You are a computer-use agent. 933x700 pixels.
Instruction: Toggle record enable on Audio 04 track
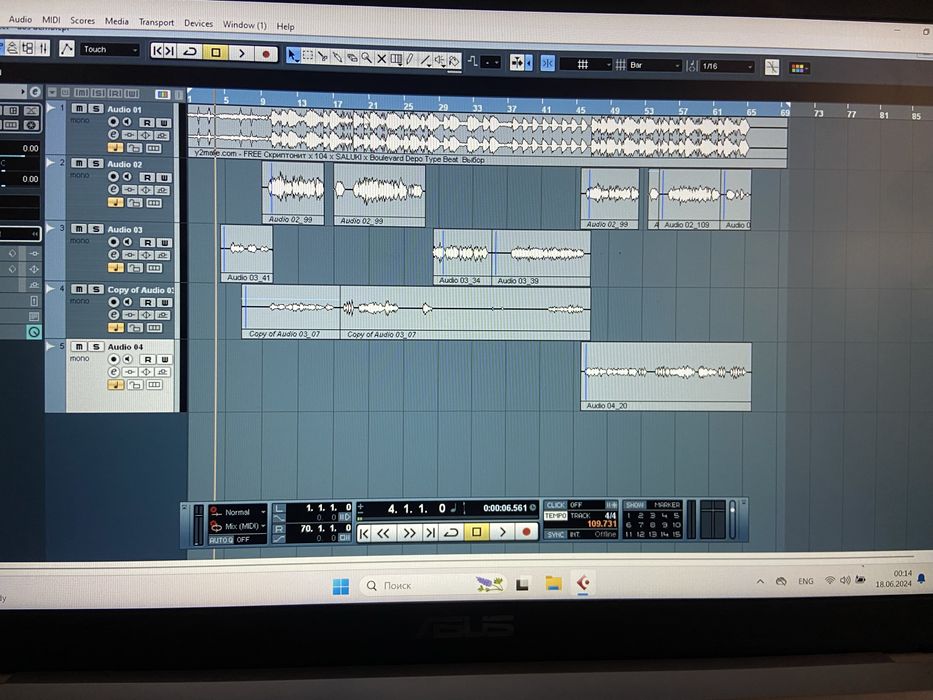pos(113,359)
